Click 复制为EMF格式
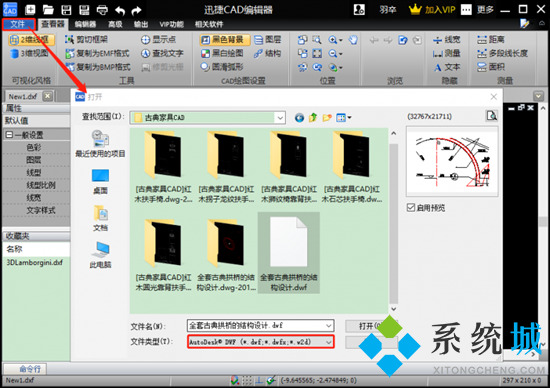The width and height of the screenshot is (550, 388). coord(98,53)
